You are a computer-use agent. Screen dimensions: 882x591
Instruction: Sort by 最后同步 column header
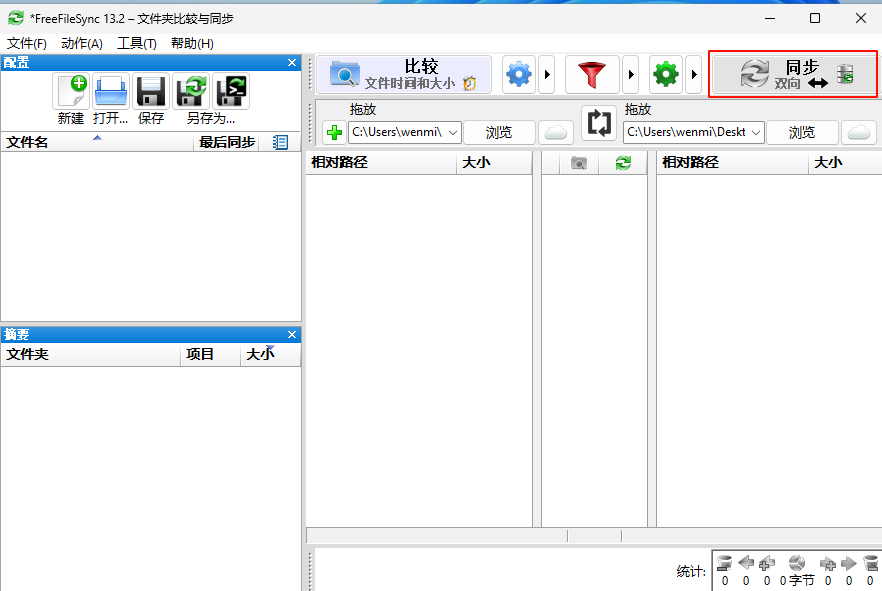pos(226,142)
